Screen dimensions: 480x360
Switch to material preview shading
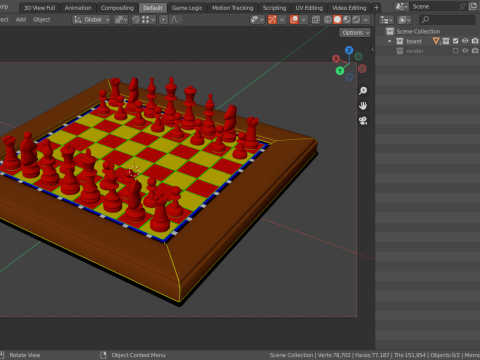pyautogui.click(x=347, y=20)
